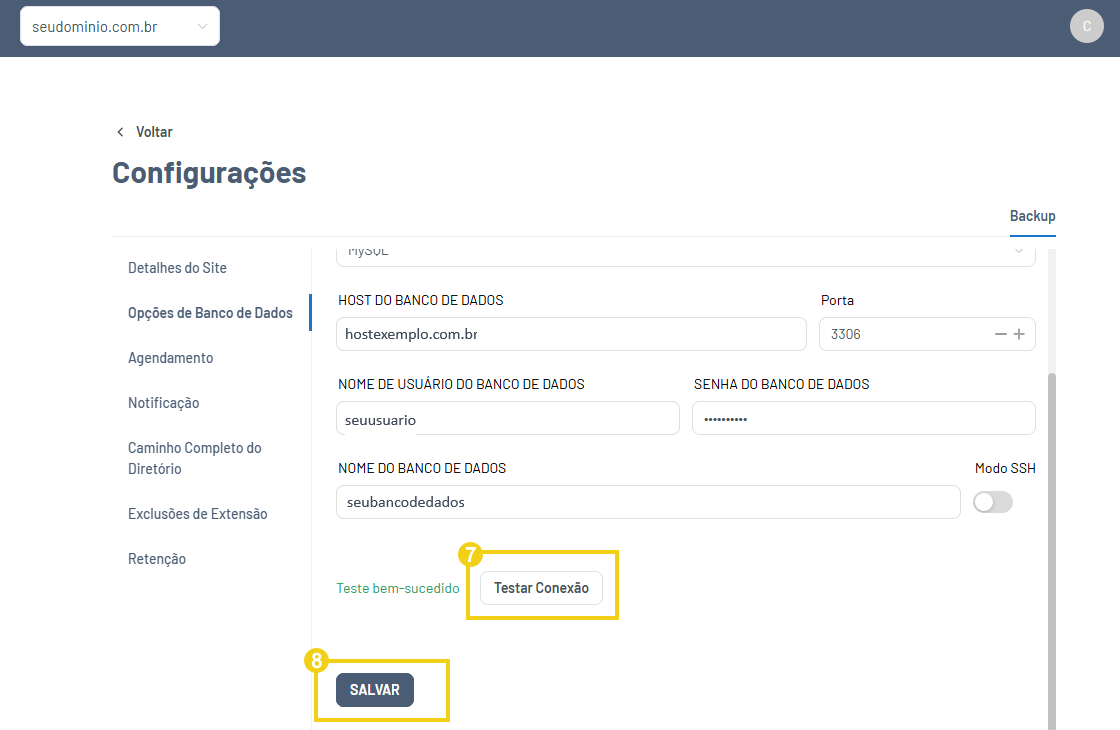
Task: Click the Testar Conexão button
Action: tap(541, 588)
